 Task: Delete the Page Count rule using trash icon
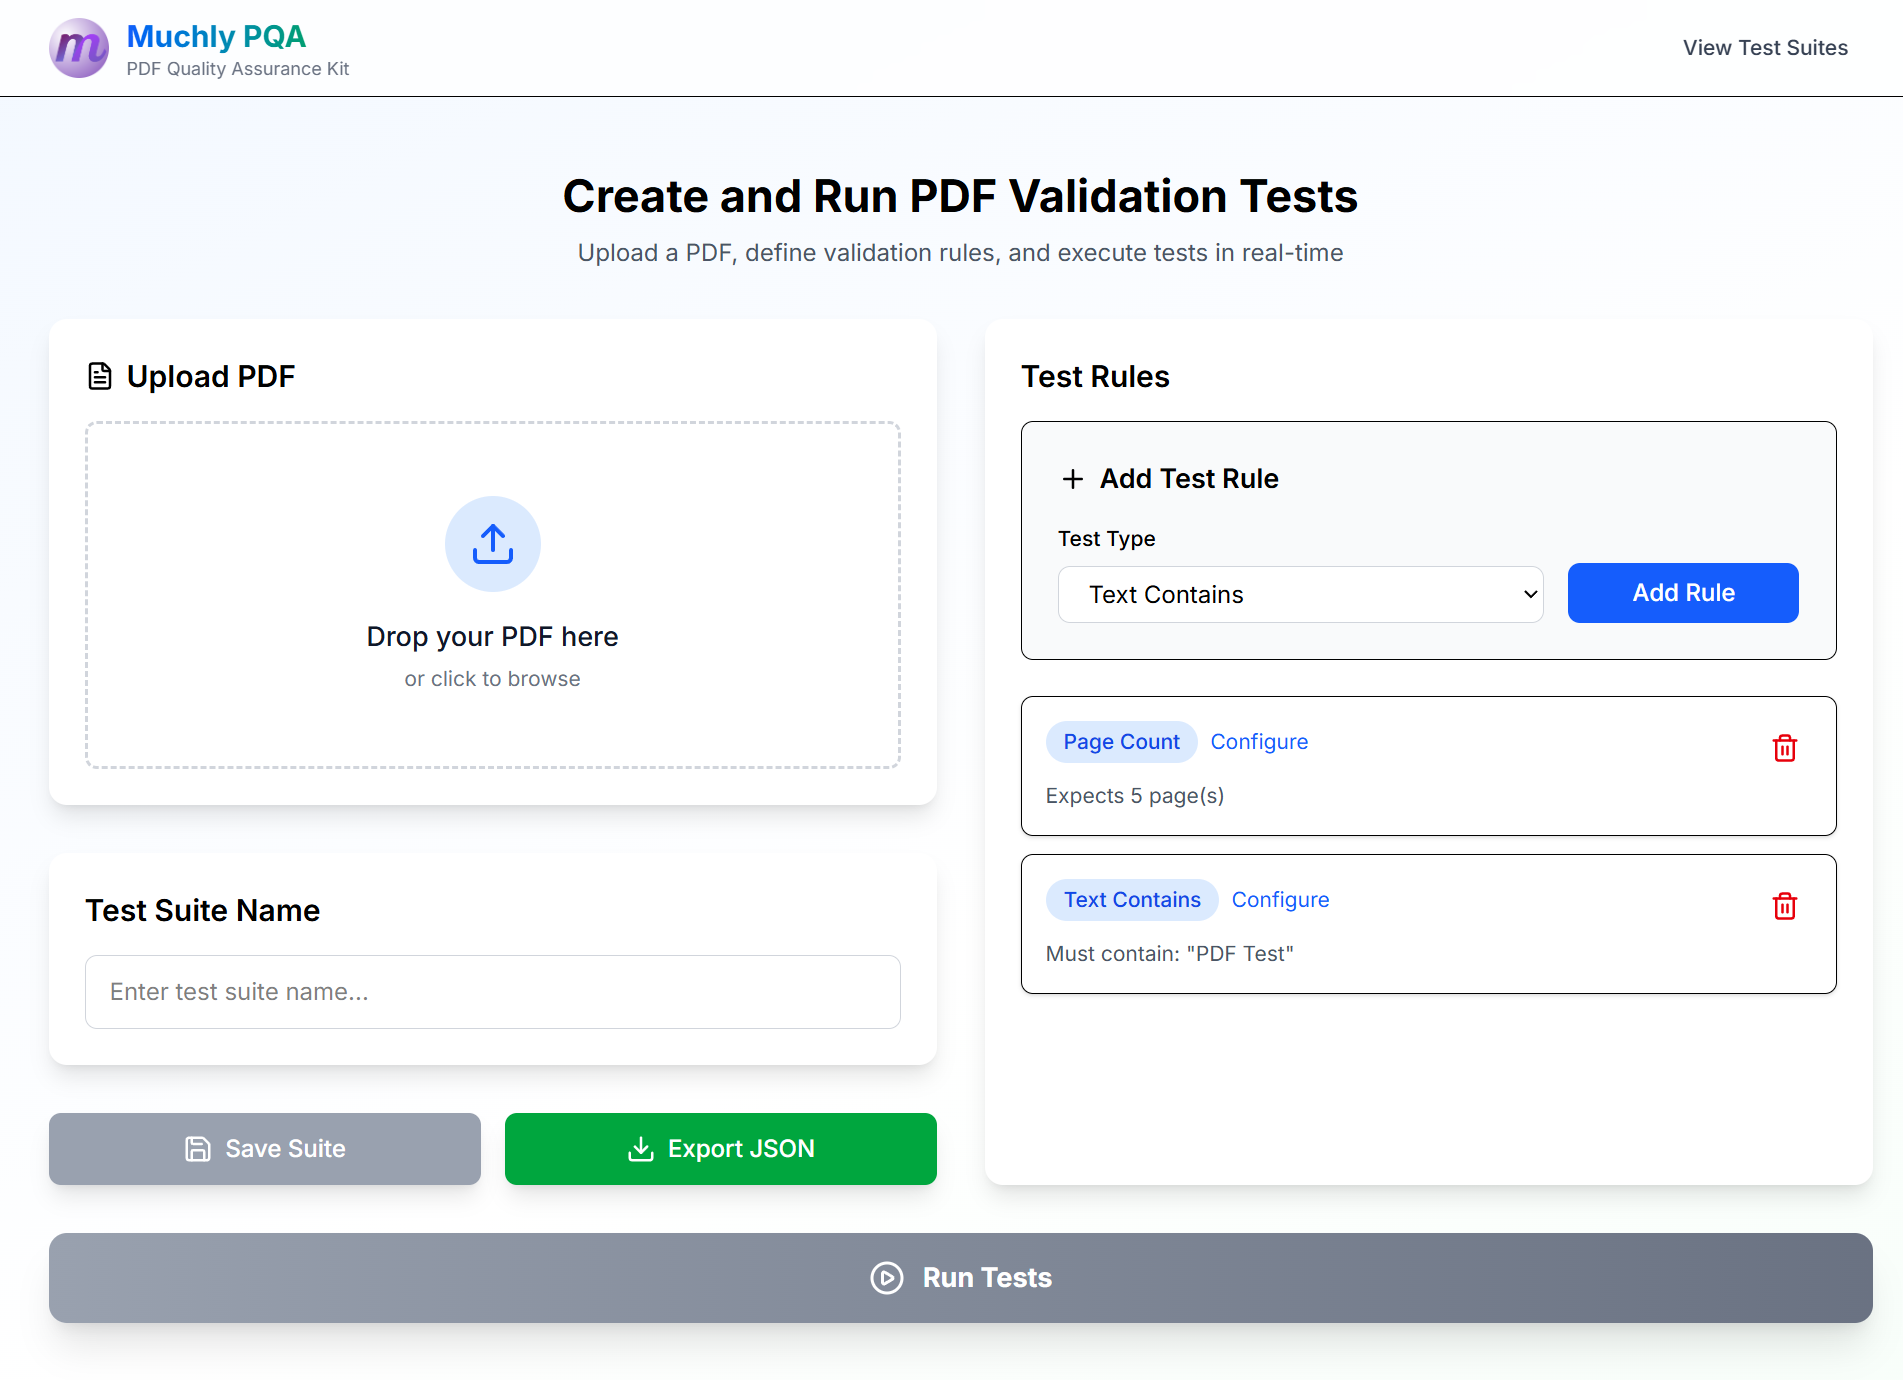(x=1786, y=748)
